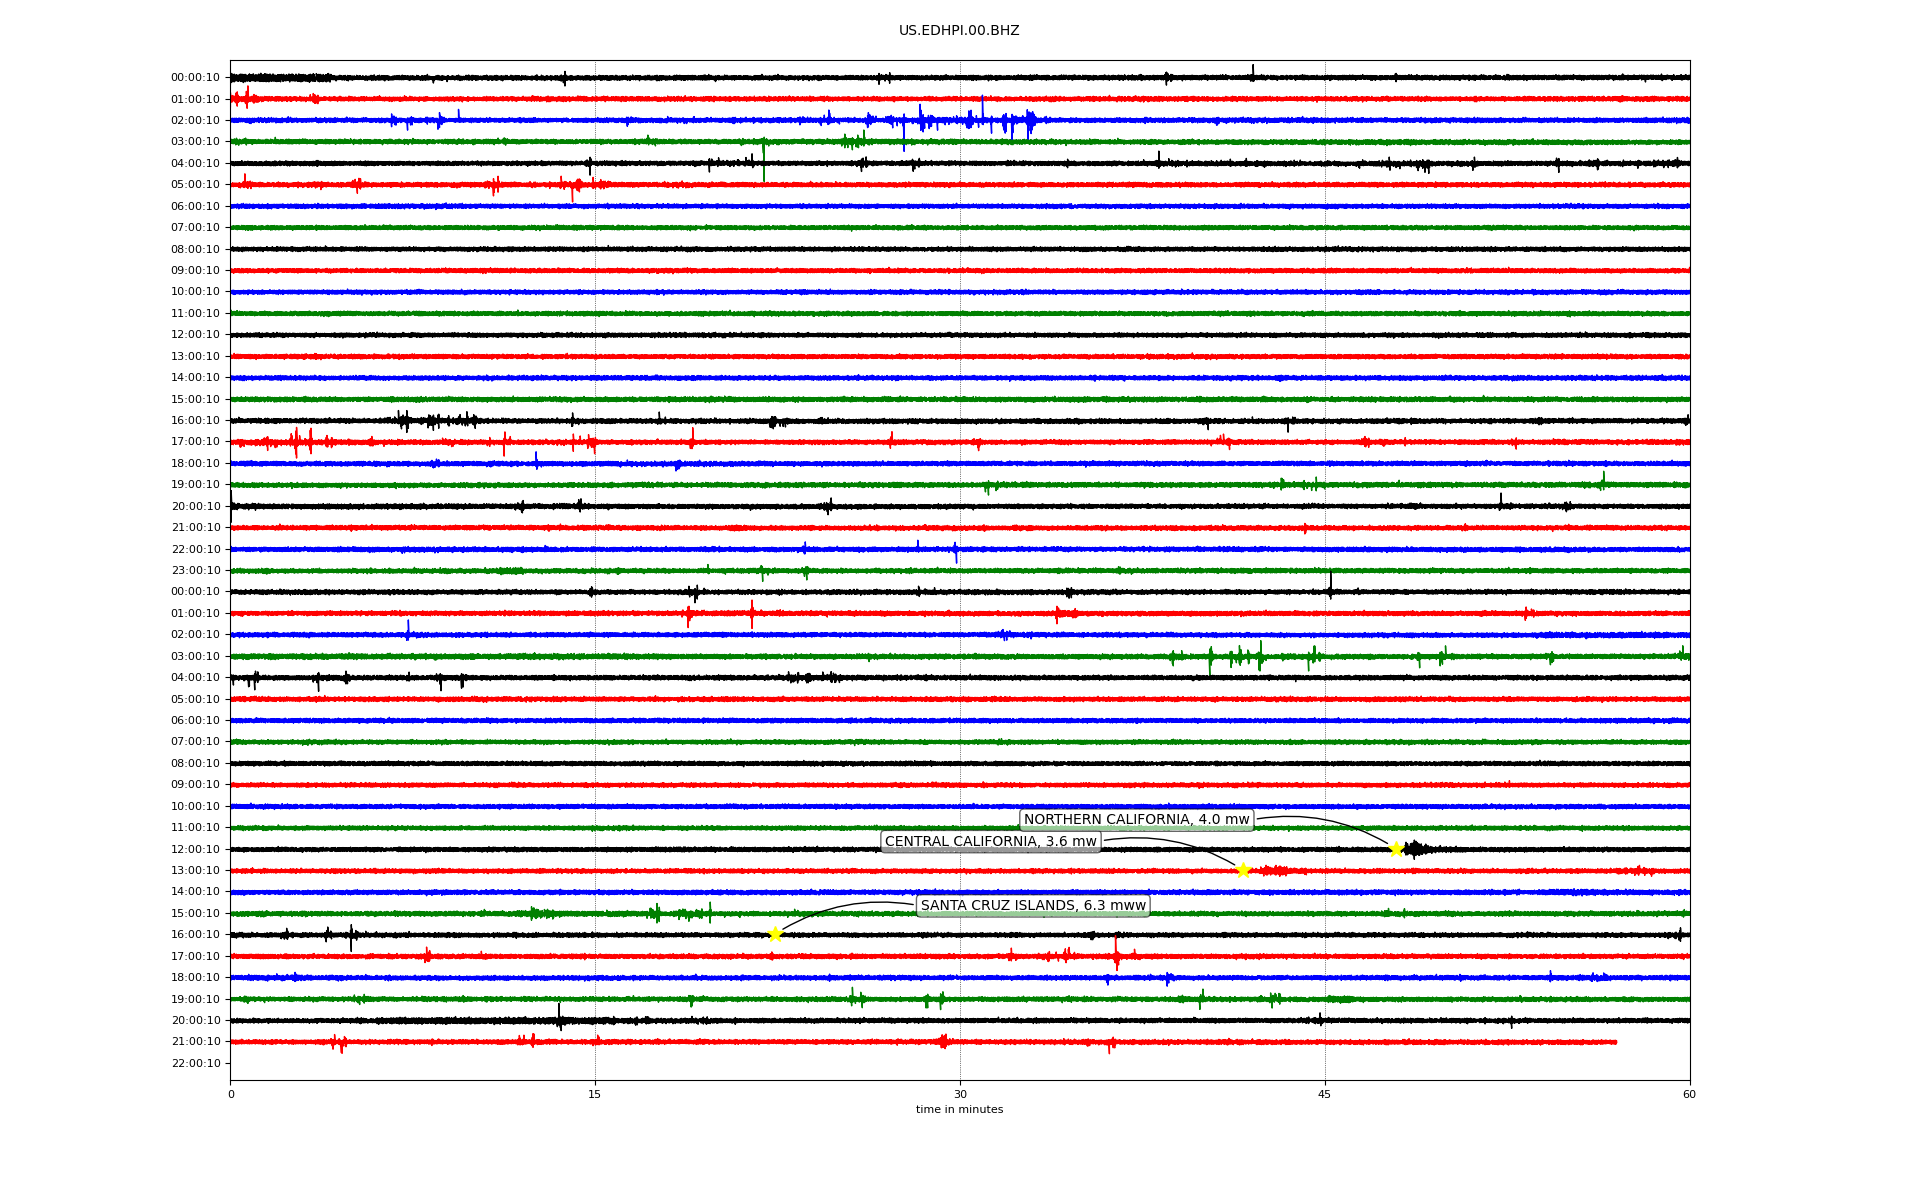Click the x-axis label 'time in minutes'

959,1109
